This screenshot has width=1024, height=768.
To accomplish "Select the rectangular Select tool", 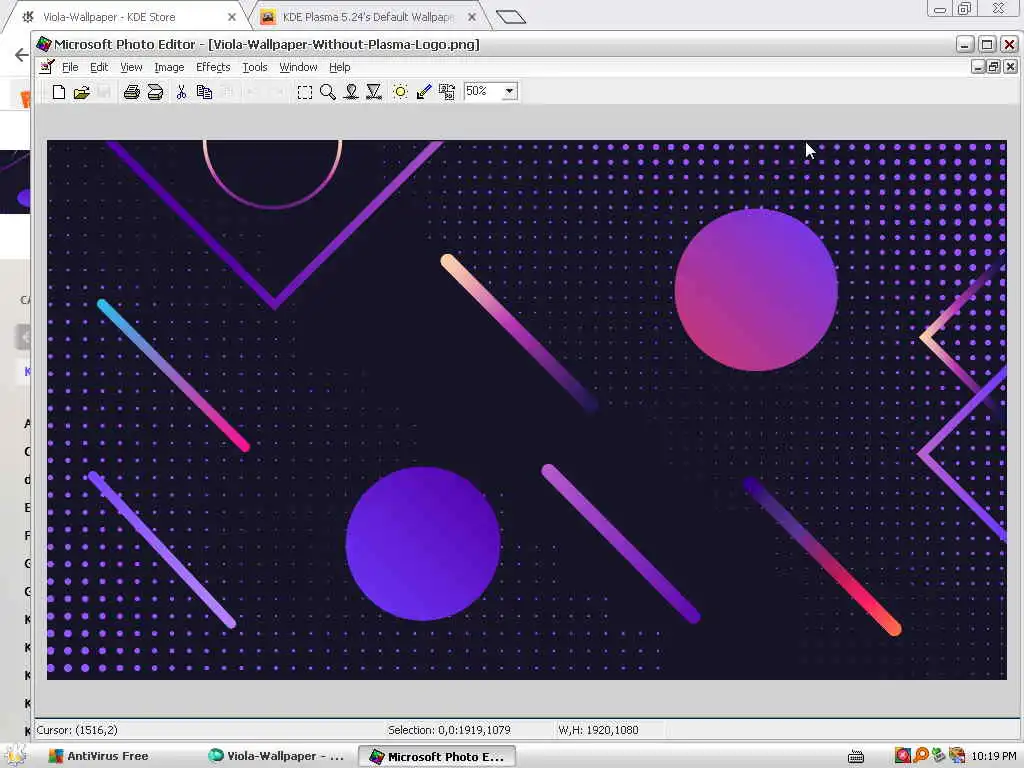I will [x=304, y=92].
